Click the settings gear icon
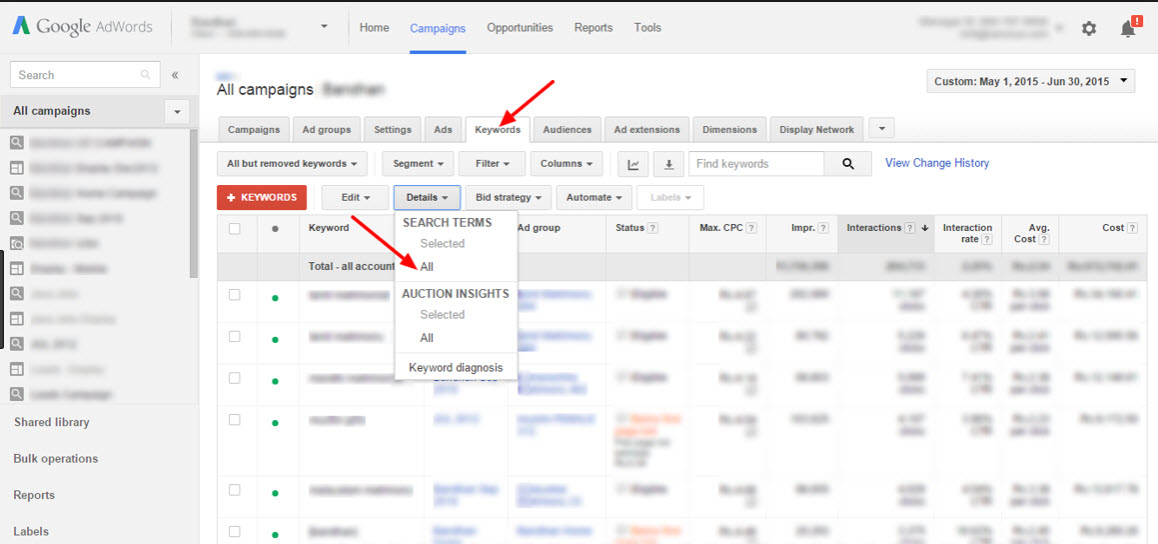 (x=1089, y=29)
